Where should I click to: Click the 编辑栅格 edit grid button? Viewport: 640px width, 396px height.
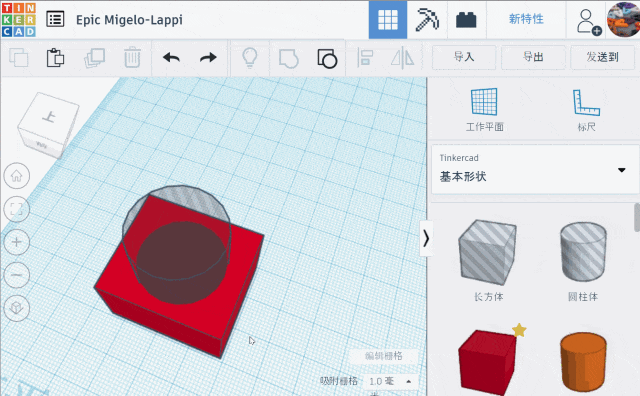pyautogui.click(x=384, y=356)
